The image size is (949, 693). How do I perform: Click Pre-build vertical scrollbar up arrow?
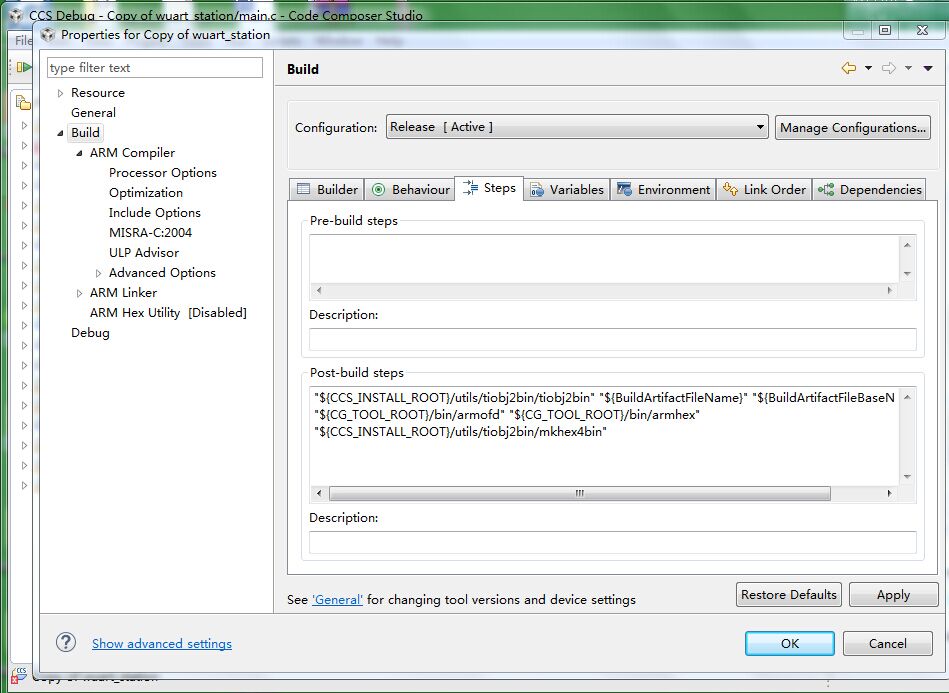(907, 245)
